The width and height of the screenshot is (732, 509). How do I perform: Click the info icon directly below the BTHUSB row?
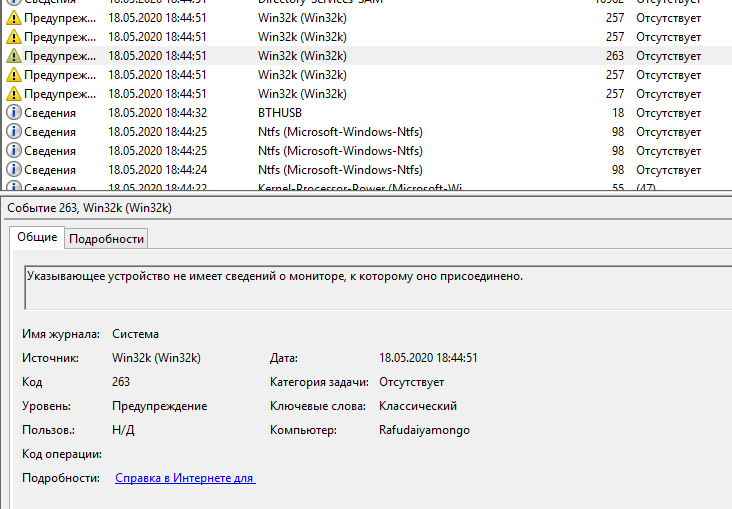[13, 132]
